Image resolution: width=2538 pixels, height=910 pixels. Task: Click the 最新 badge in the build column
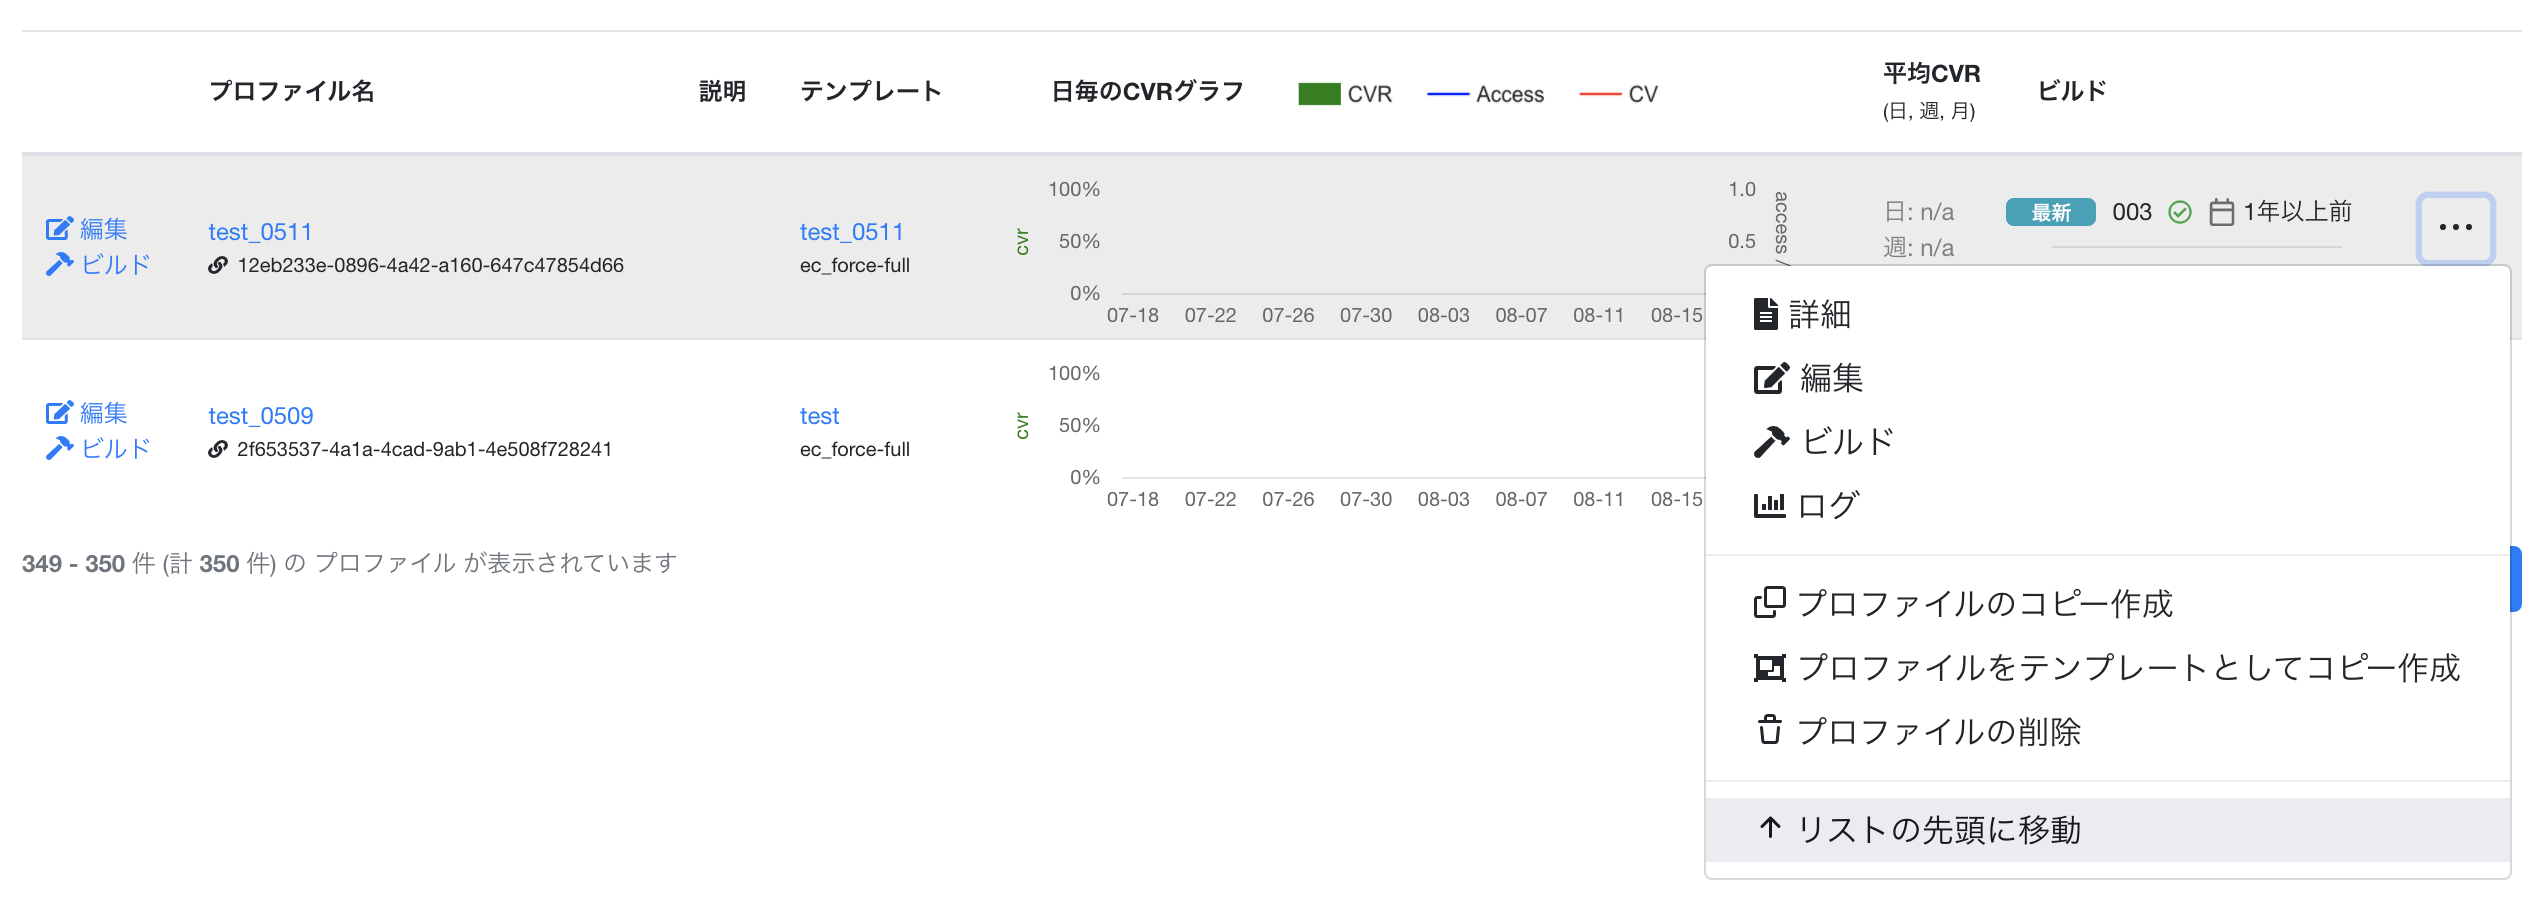coord(2050,212)
